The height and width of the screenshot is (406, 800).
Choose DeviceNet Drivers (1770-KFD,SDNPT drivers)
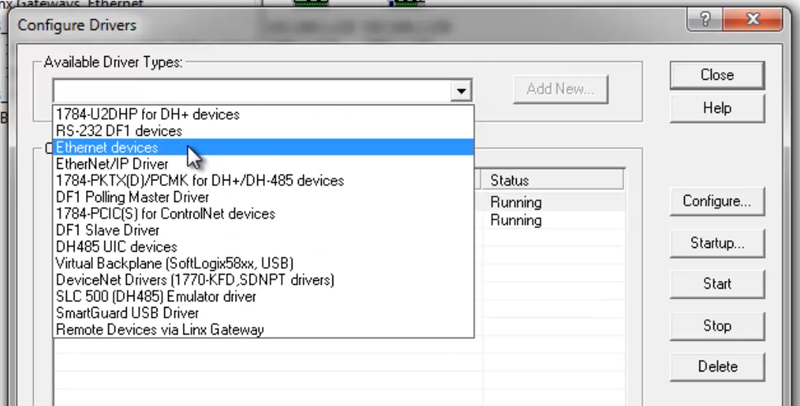(x=263, y=280)
